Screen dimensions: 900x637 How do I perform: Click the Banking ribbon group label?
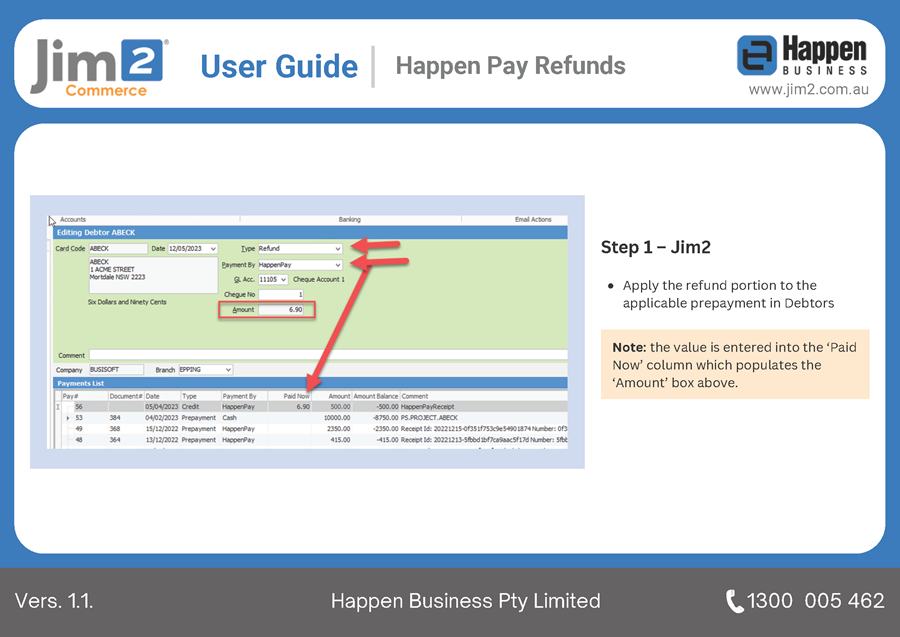point(350,219)
